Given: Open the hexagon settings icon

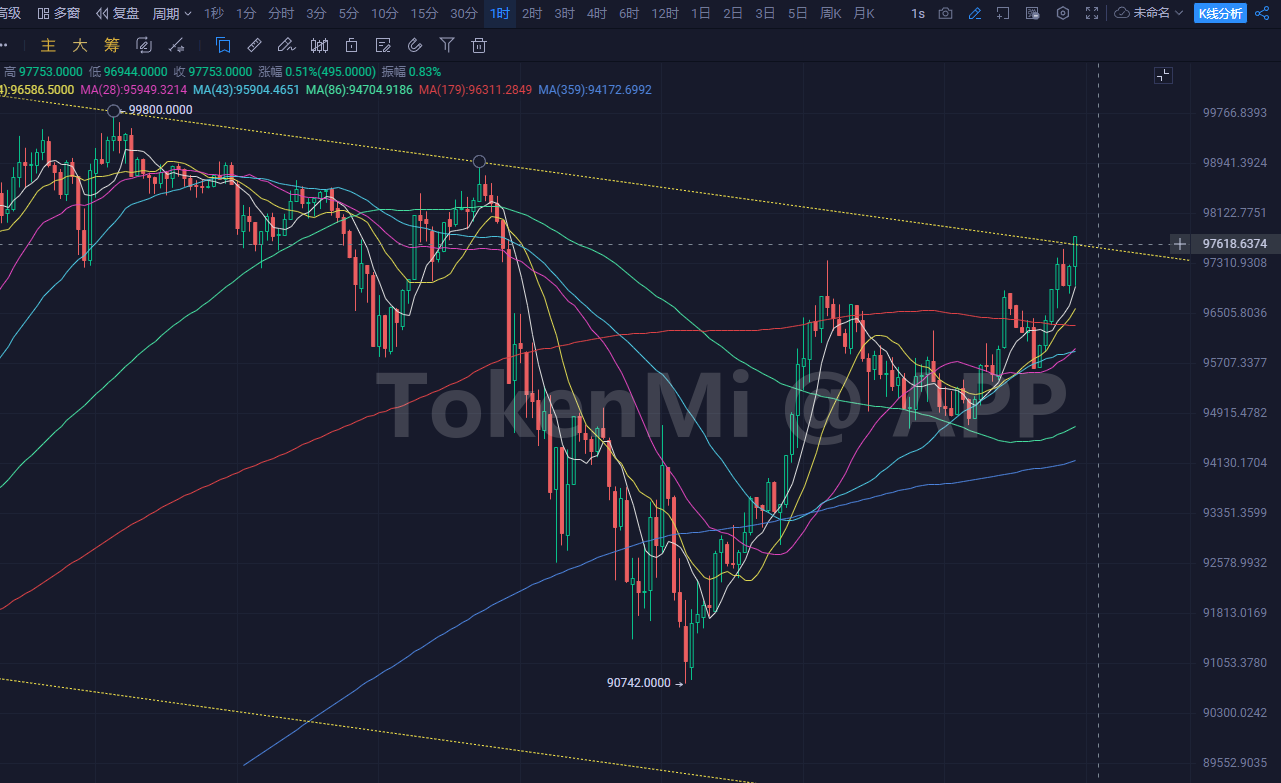Looking at the screenshot, I should (1063, 14).
